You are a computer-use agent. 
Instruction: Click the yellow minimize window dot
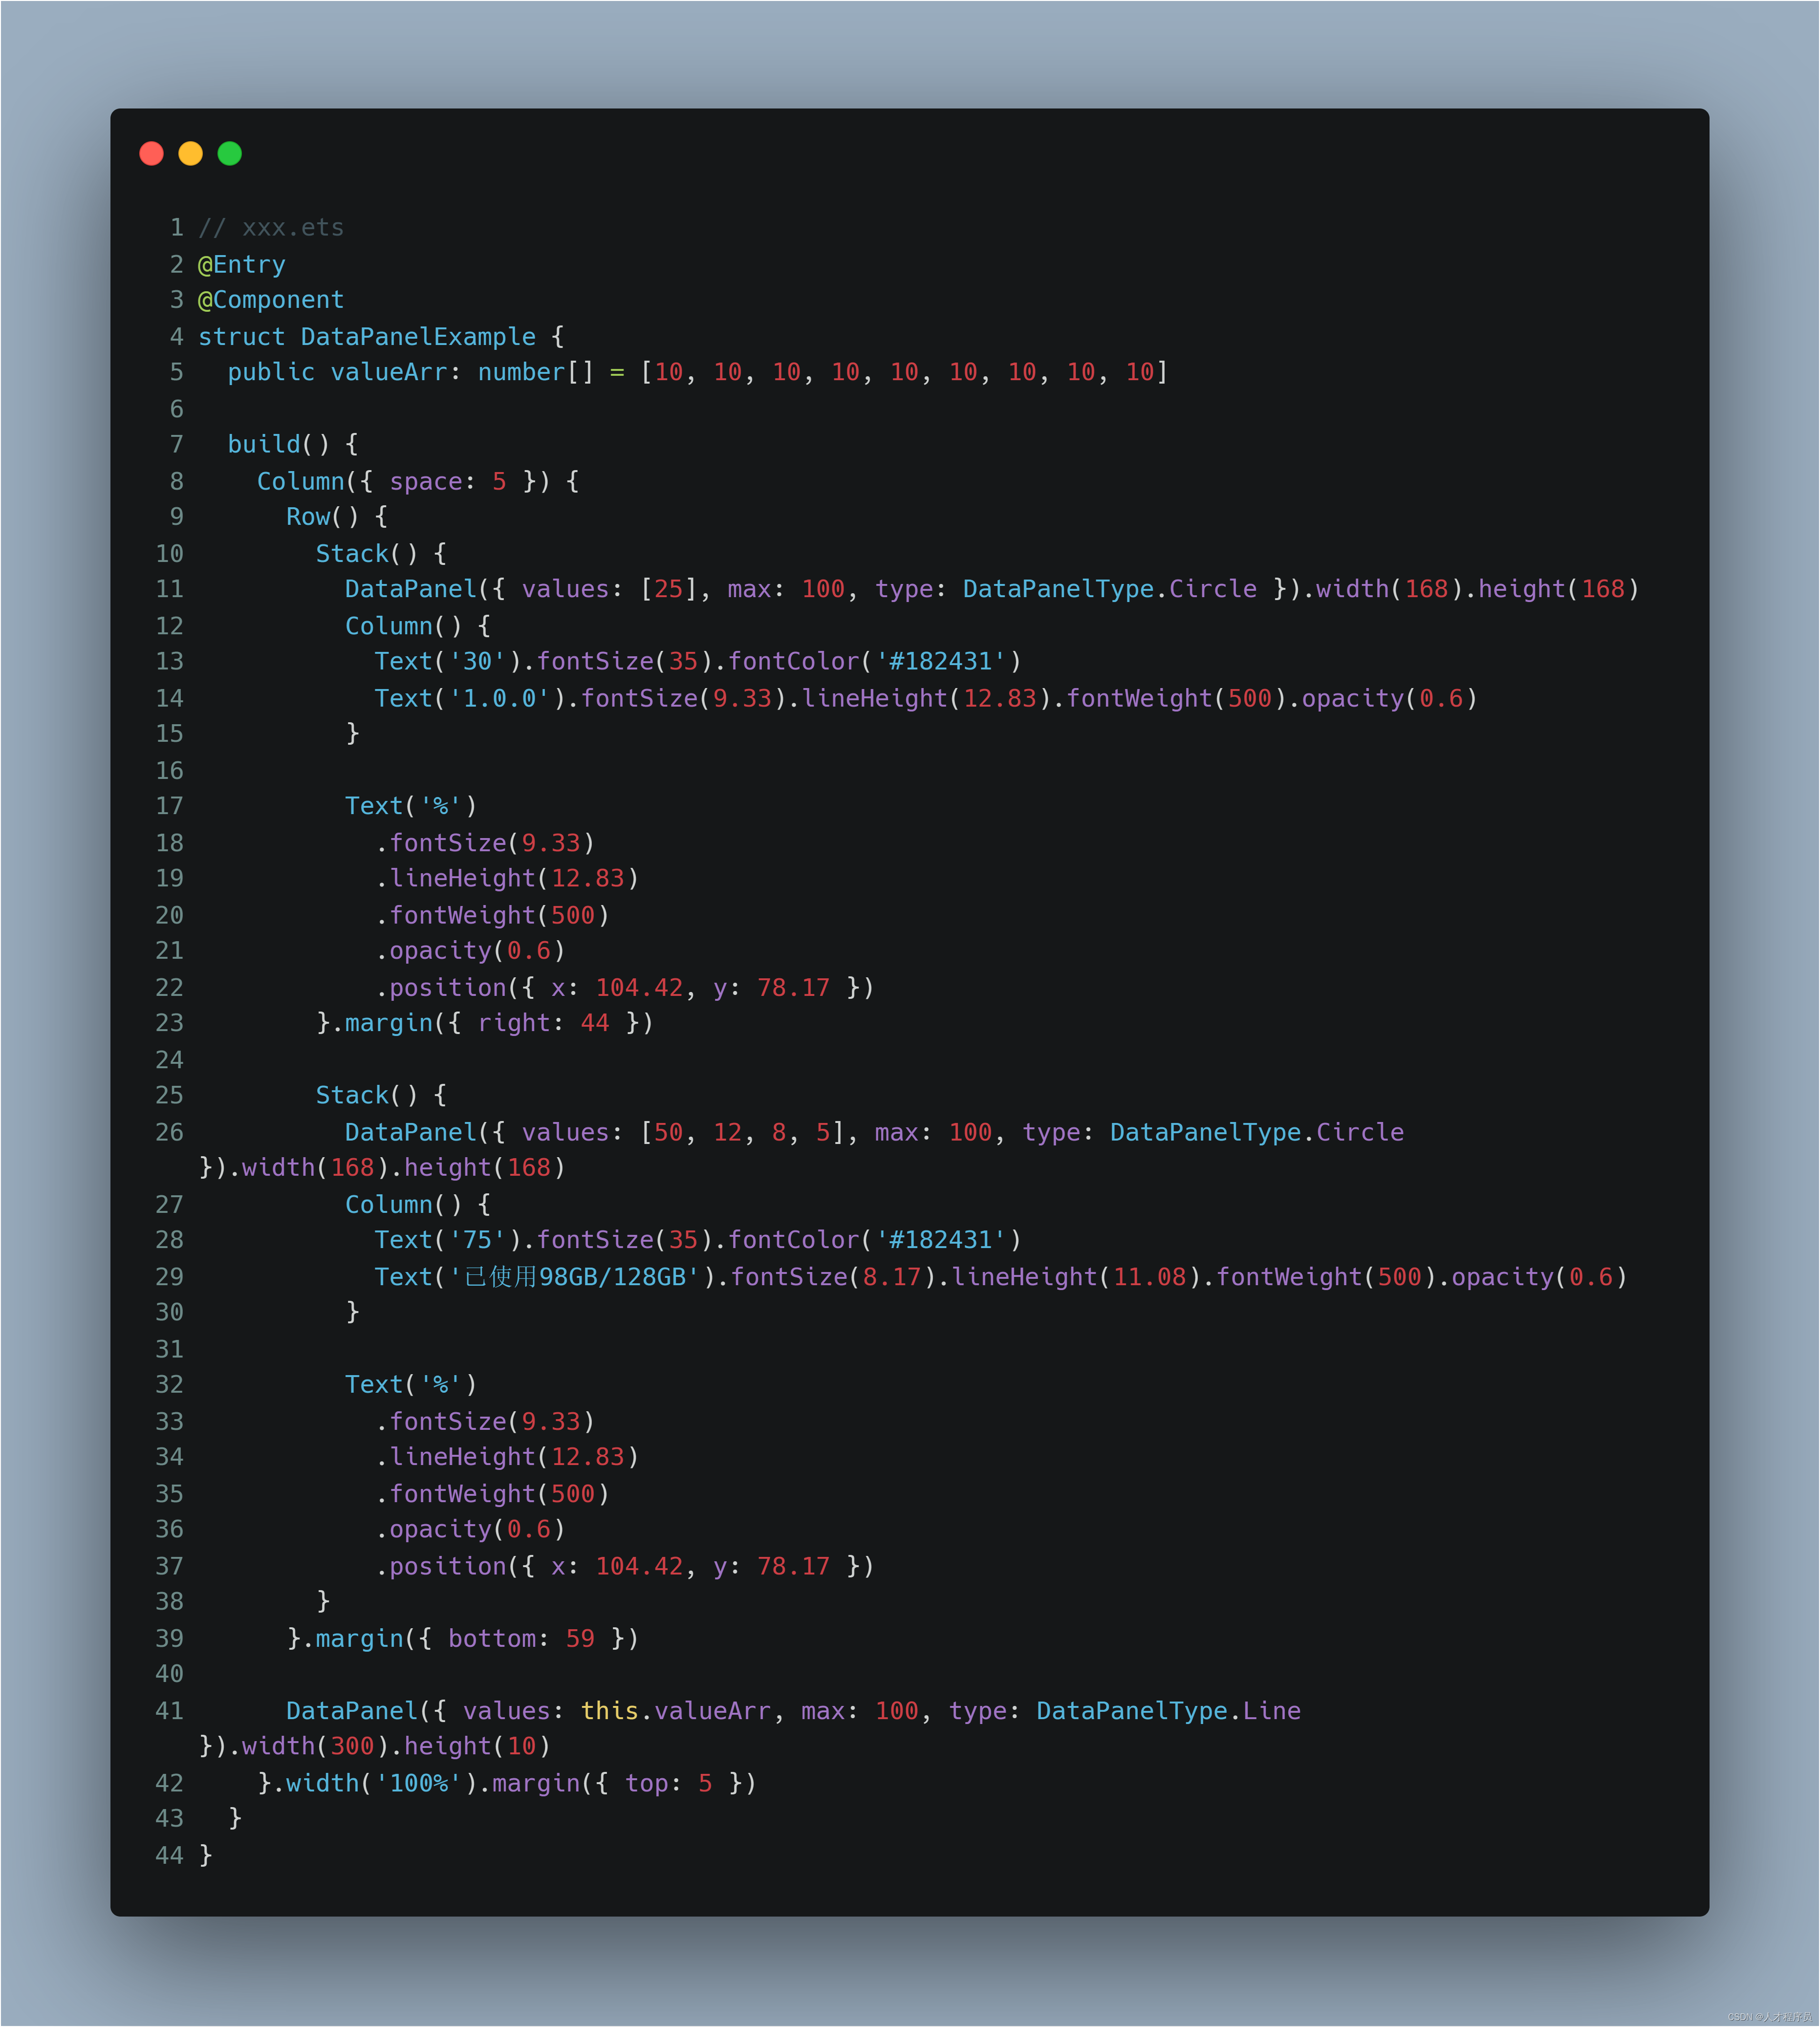tap(190, 153)
